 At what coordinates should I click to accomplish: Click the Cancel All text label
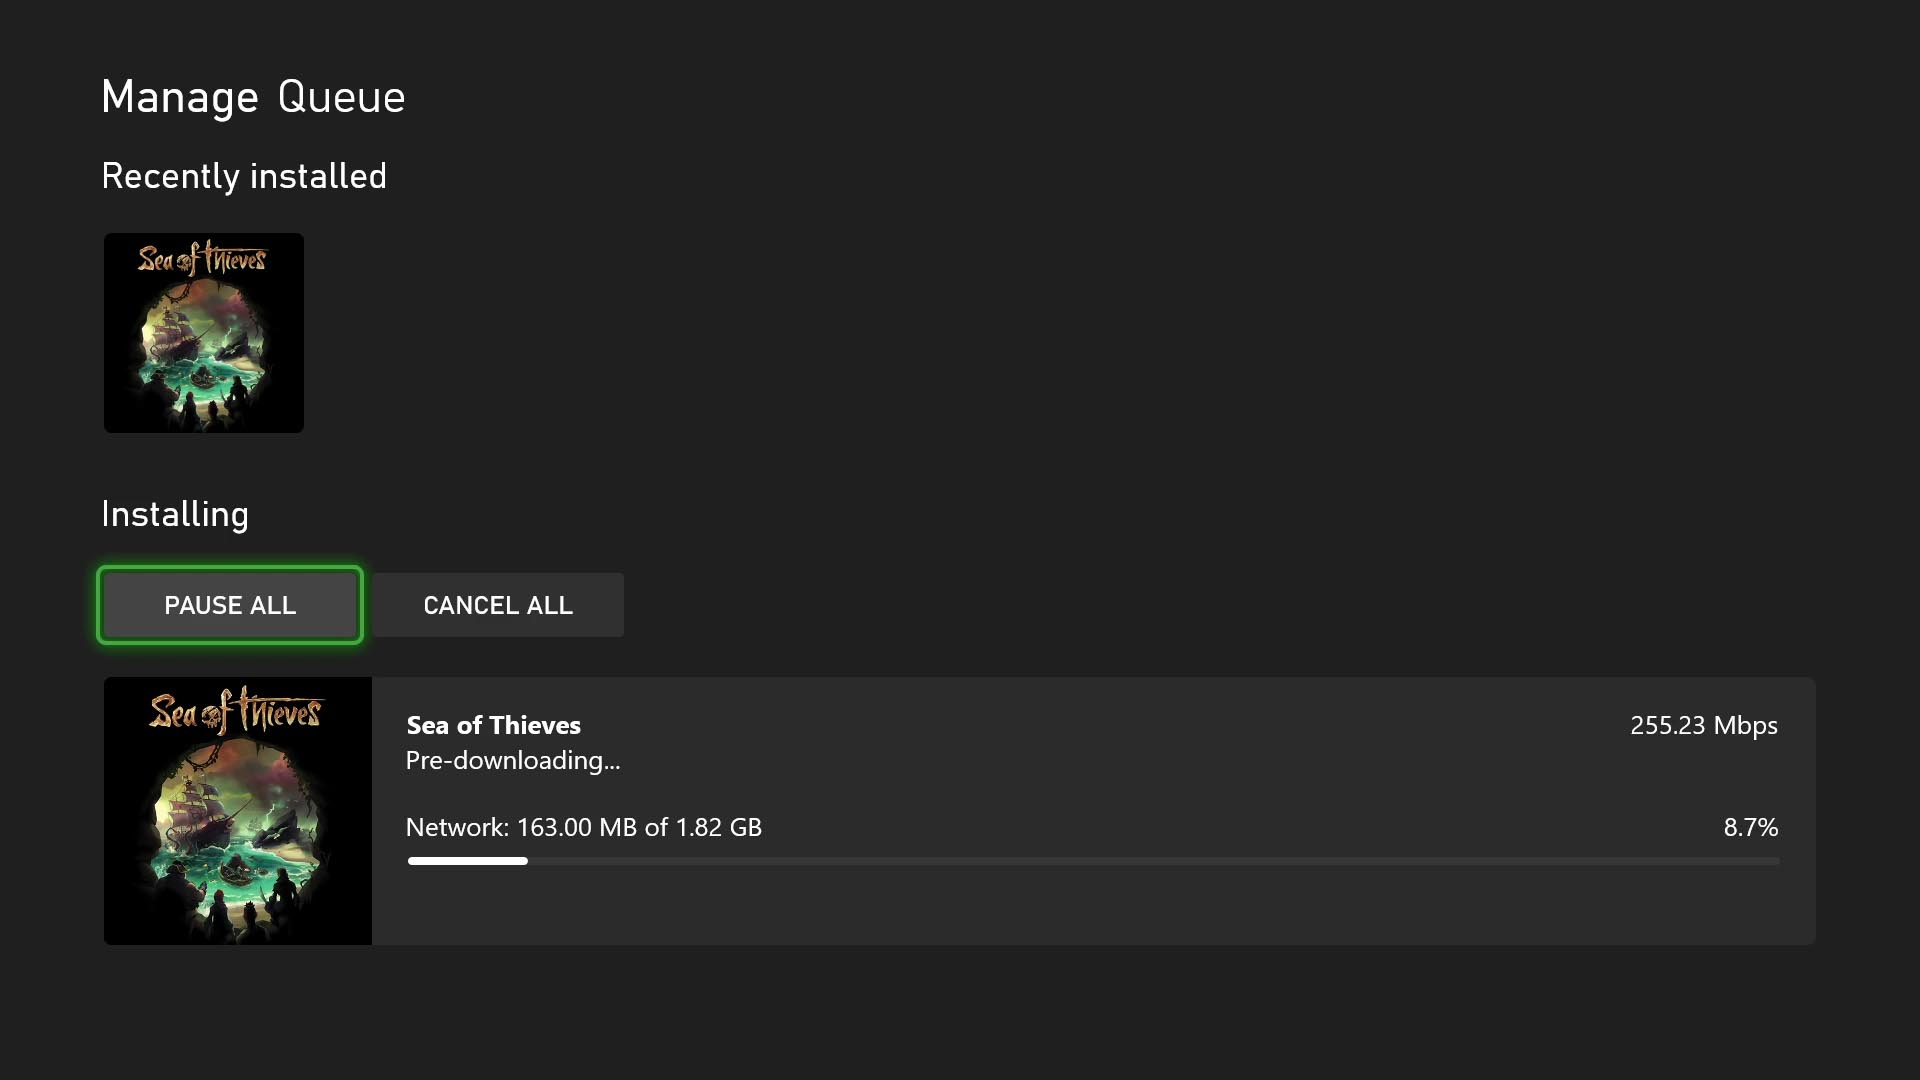pyautogui.click(x=497, y=604)
